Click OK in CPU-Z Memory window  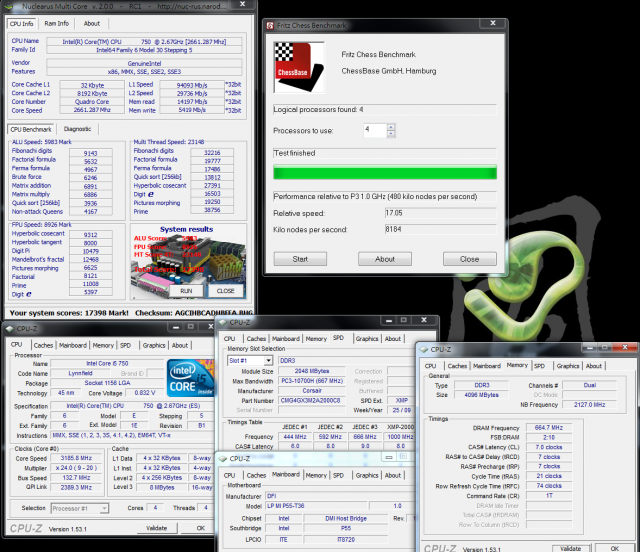pyautogui.click(x=614, y=548)
